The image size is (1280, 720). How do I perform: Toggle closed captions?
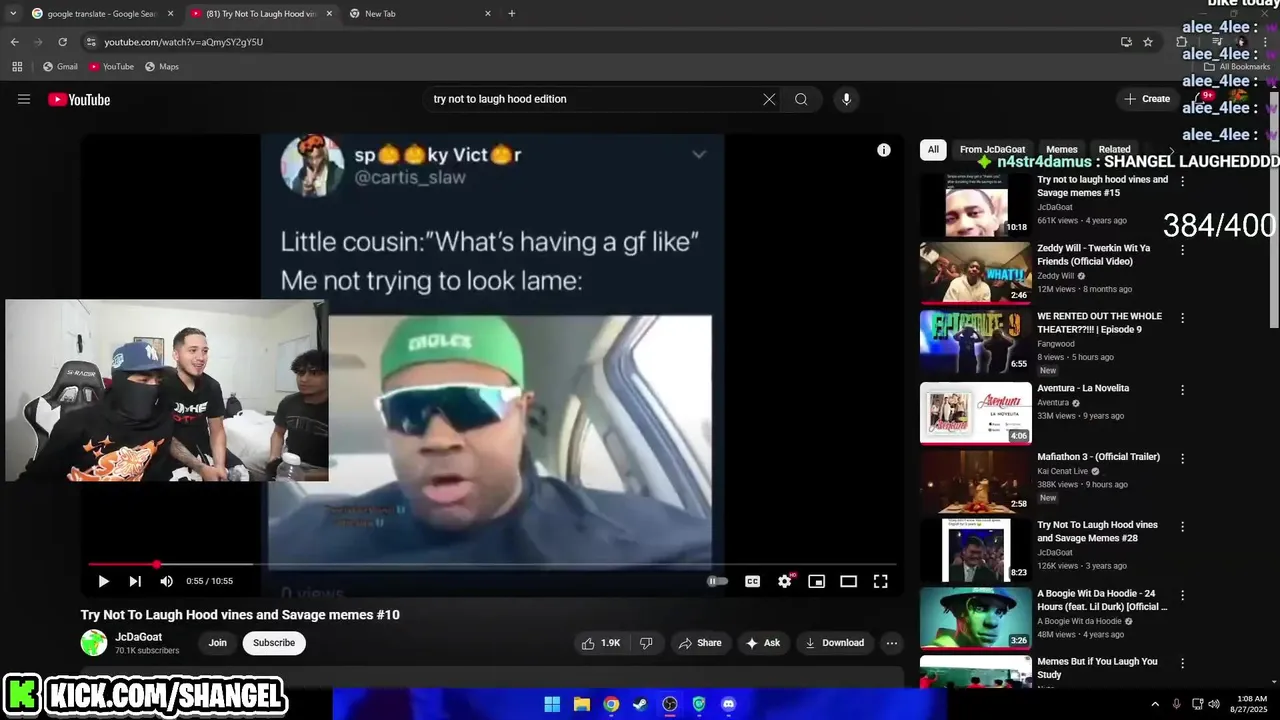click(752, 581)
